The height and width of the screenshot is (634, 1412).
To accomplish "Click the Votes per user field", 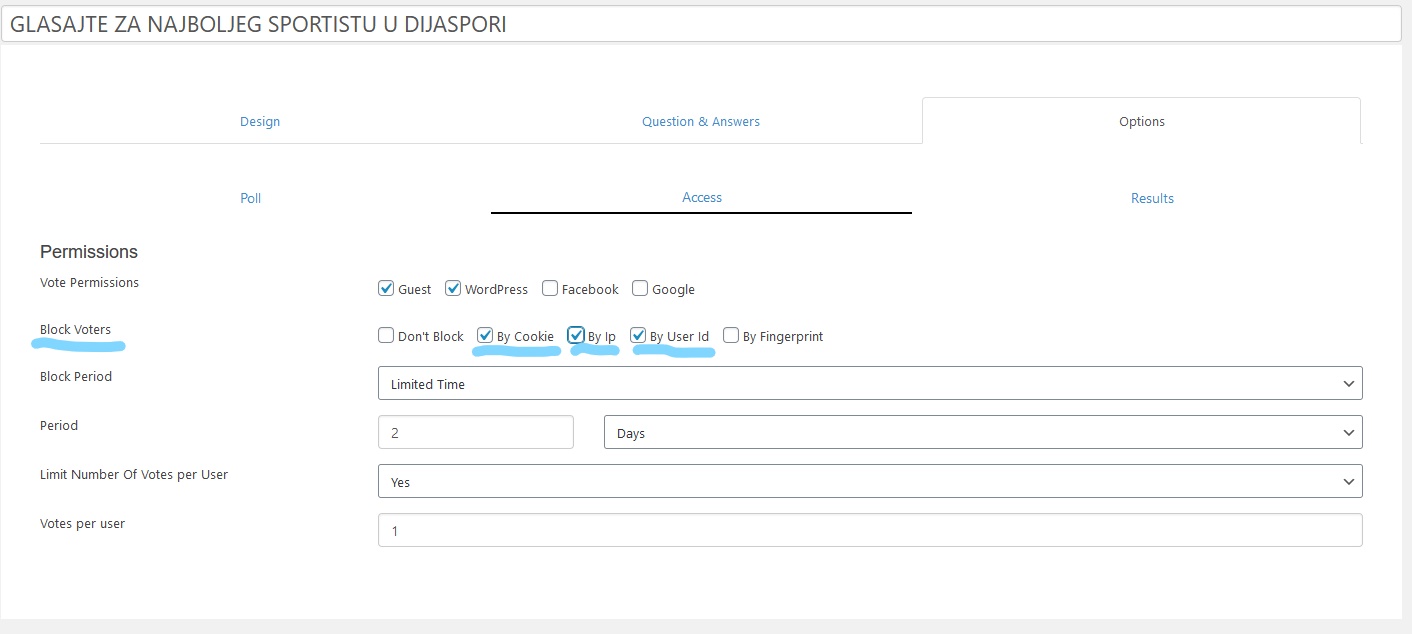I will (x=870, y=530).
